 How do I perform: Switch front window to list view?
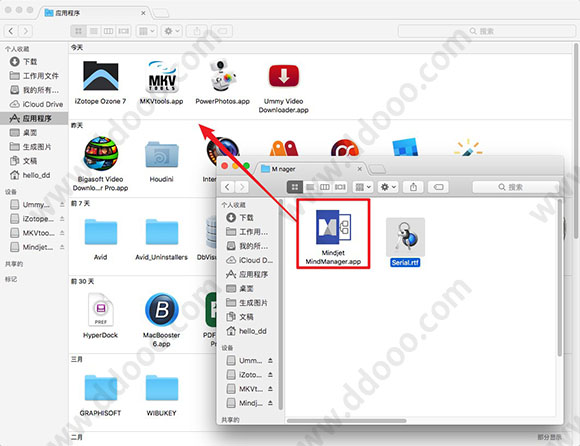click(x=310, y=187)
